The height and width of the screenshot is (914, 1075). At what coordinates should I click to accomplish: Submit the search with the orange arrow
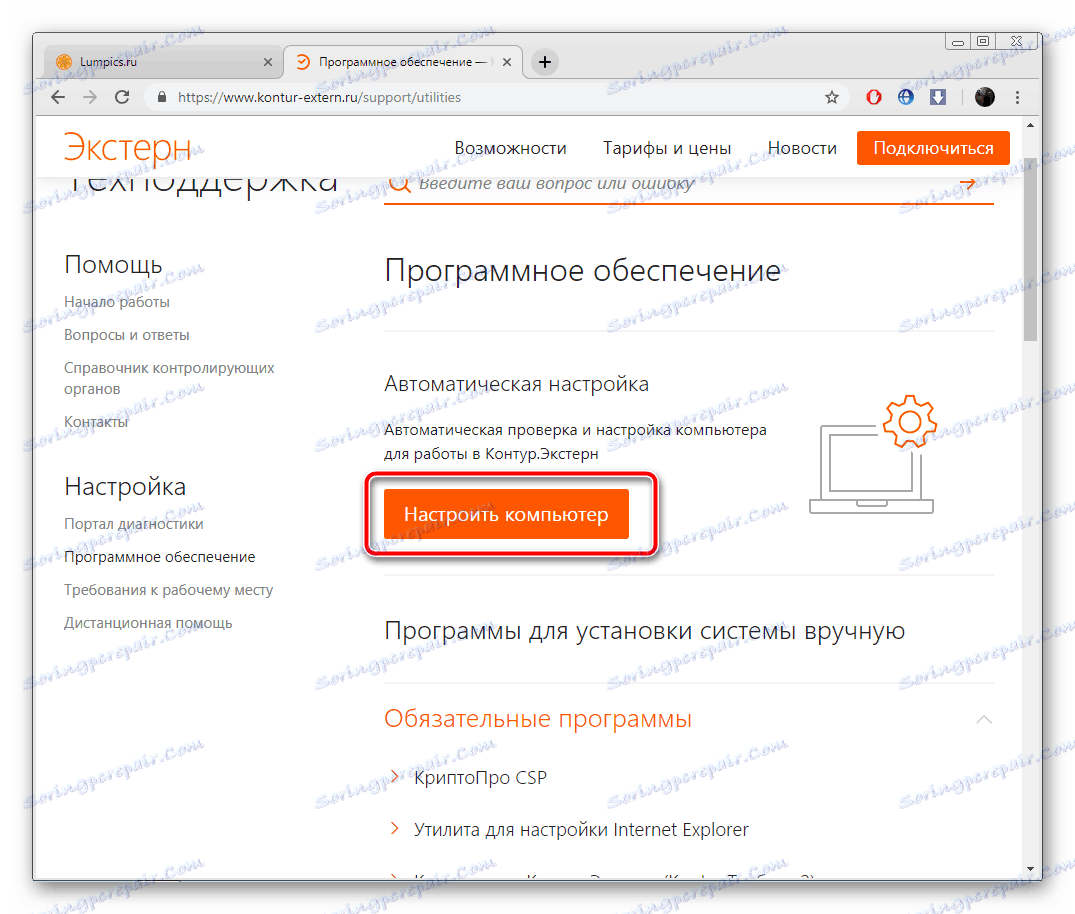pyautogui.click(x=967, y=184)
